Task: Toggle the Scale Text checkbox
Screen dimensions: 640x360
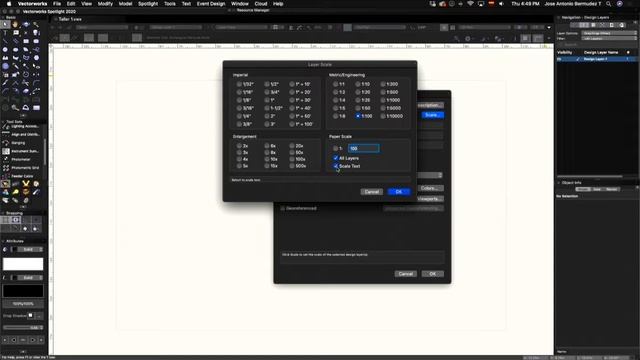Action: pyautogui.click(x=336, y=166)
